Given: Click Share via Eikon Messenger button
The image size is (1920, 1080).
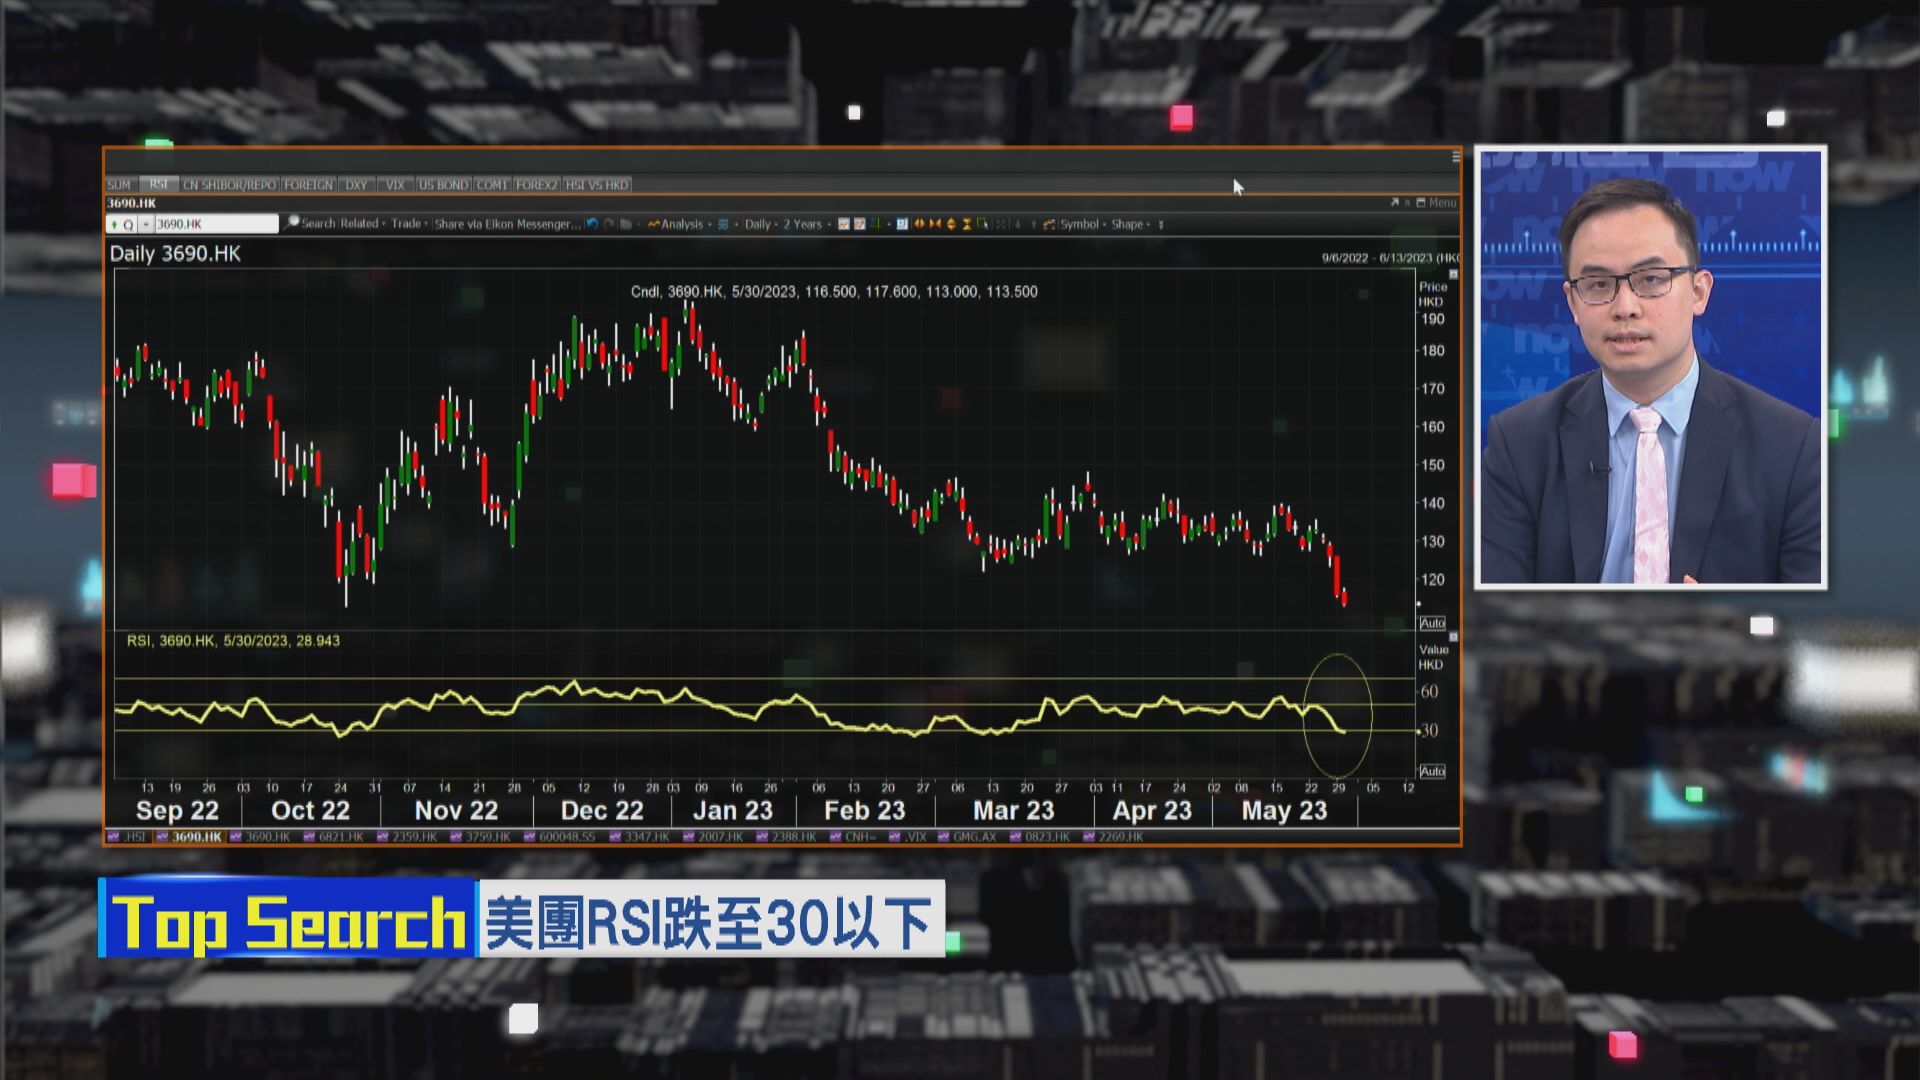Looking at the screenshot, I should pos(507,224).
